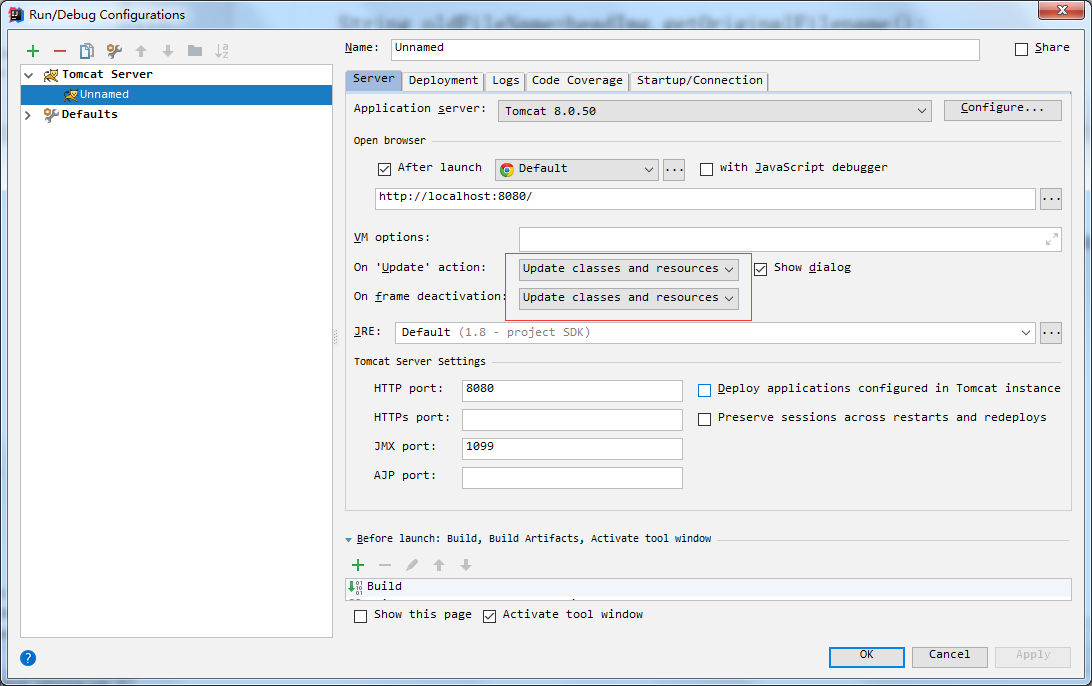Expand the Defaults tree node

coord(29,115)
